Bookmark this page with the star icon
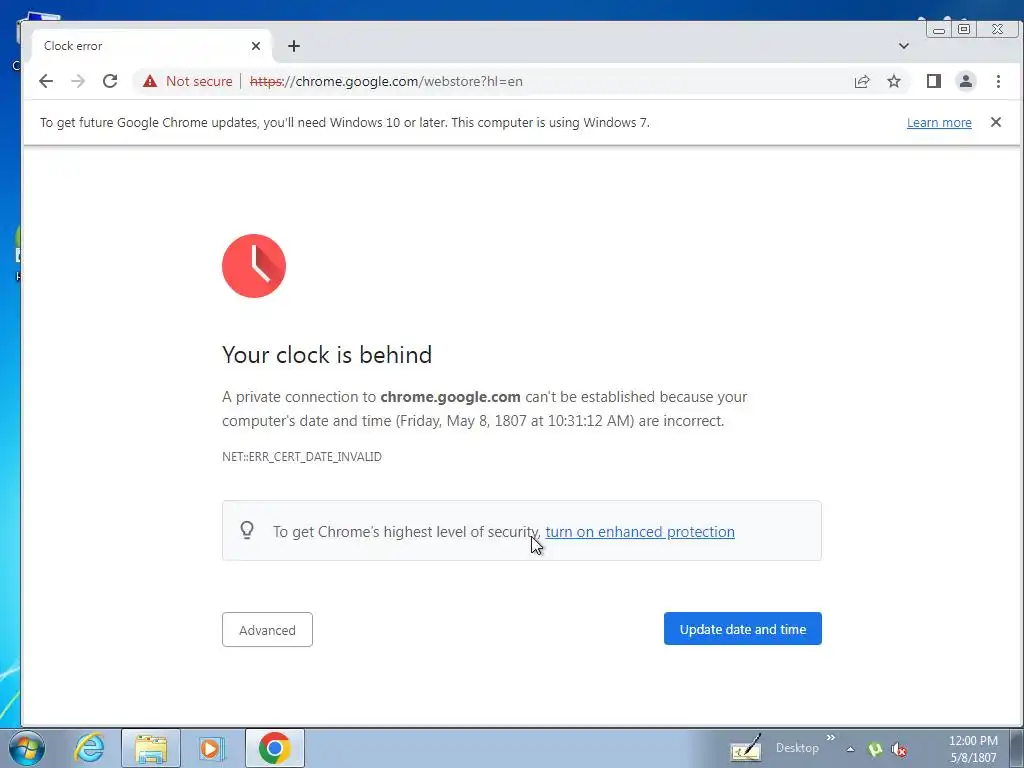This screenshot has width=1024, height=768. click(894, 81)
